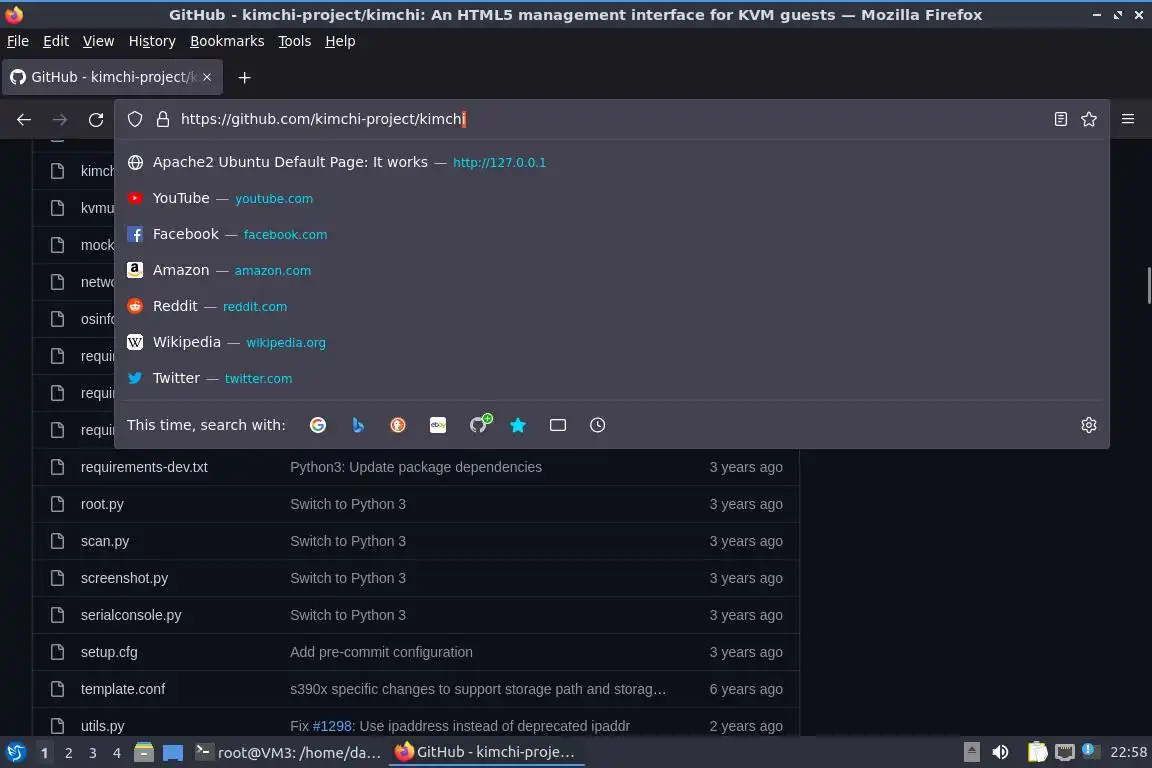Search history with the clock icon

pos(597,425)
